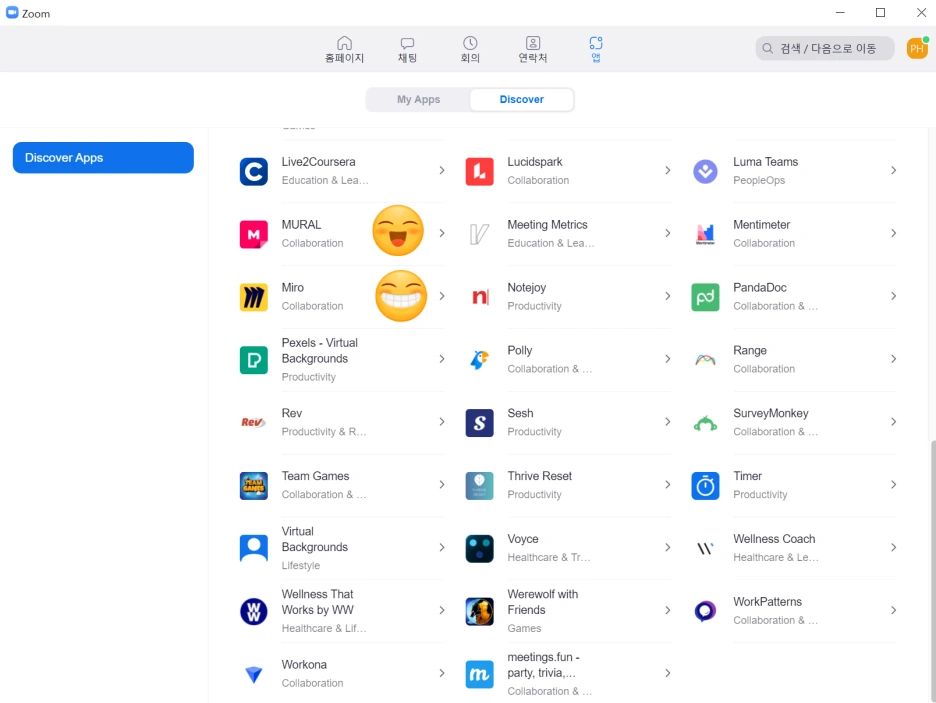936x703 pixels.
Task: Click the Sesh app icon
Action: (x=479, y=423)
